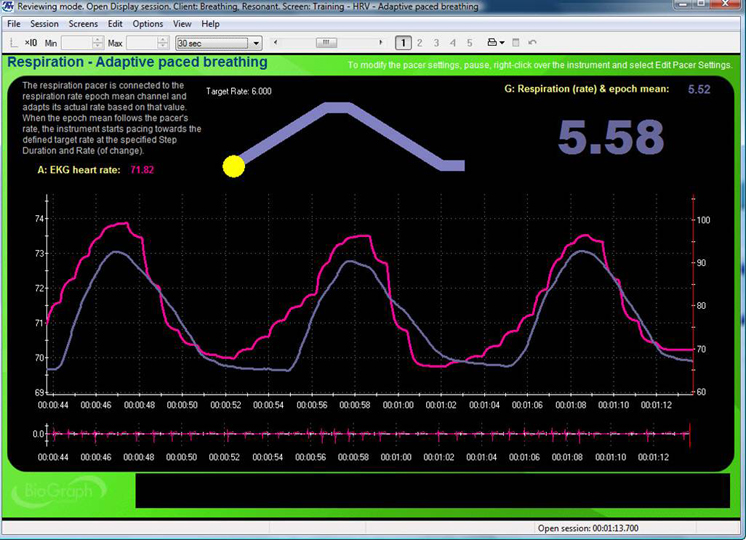Click the x10 scale multiplier icon
This screenshot has width=746, height=540.
tap(31, 43)
